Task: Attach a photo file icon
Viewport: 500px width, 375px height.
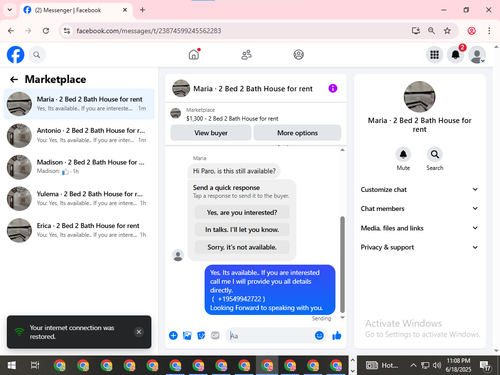Action: click(187, 335)
